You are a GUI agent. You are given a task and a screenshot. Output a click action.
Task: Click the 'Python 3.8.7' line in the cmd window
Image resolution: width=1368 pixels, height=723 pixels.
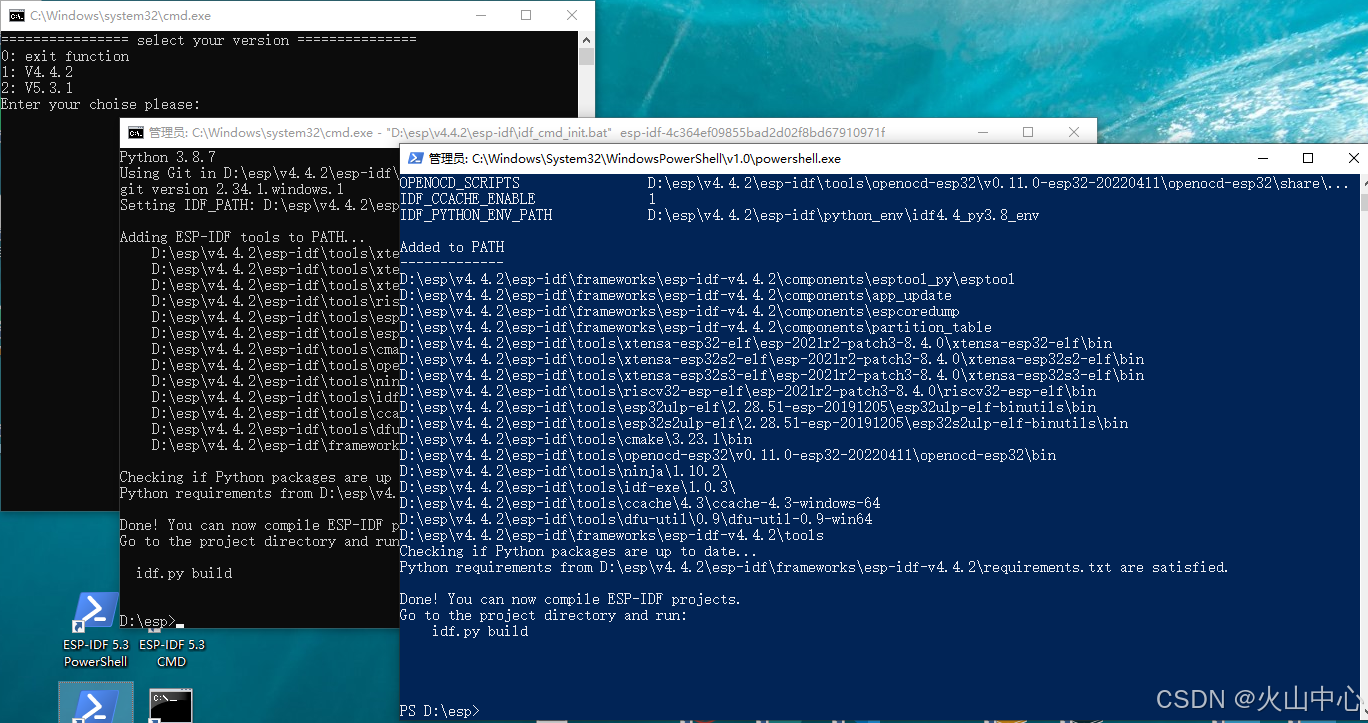167,157
